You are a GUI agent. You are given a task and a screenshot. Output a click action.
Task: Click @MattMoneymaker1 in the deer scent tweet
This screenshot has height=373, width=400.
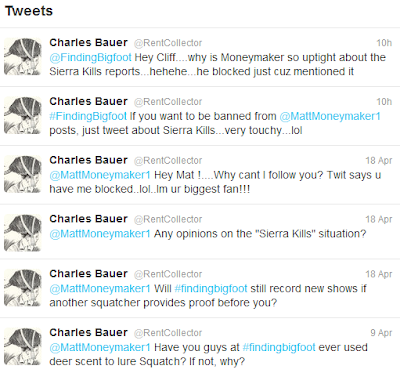pyautogui.click(x=100, y=347)
